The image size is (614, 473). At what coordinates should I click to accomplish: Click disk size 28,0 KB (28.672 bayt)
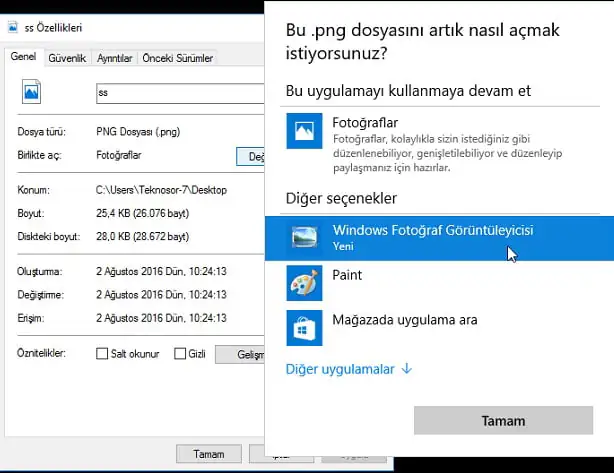click(143, 236)
